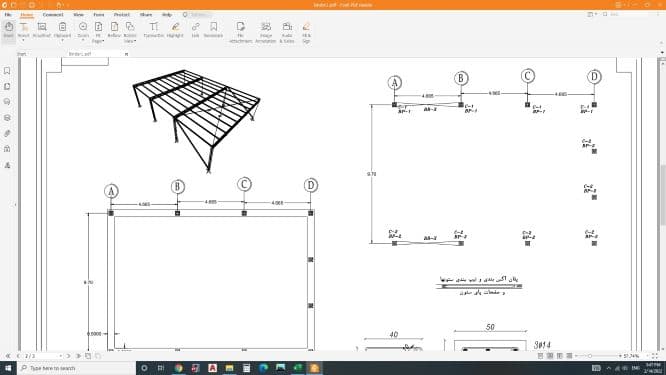Open Pages panel in left sidebar
The image size is (666, 375).
coord(7,86)
